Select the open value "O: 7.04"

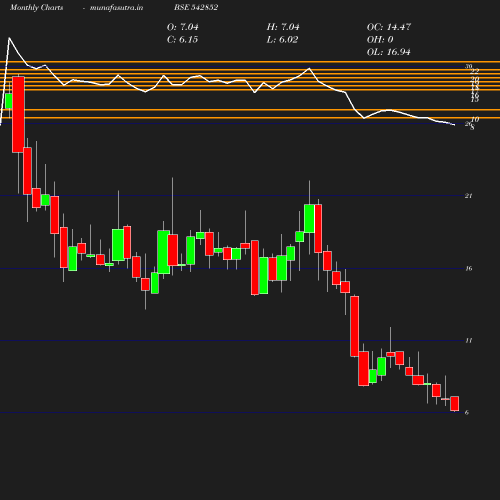182,27
